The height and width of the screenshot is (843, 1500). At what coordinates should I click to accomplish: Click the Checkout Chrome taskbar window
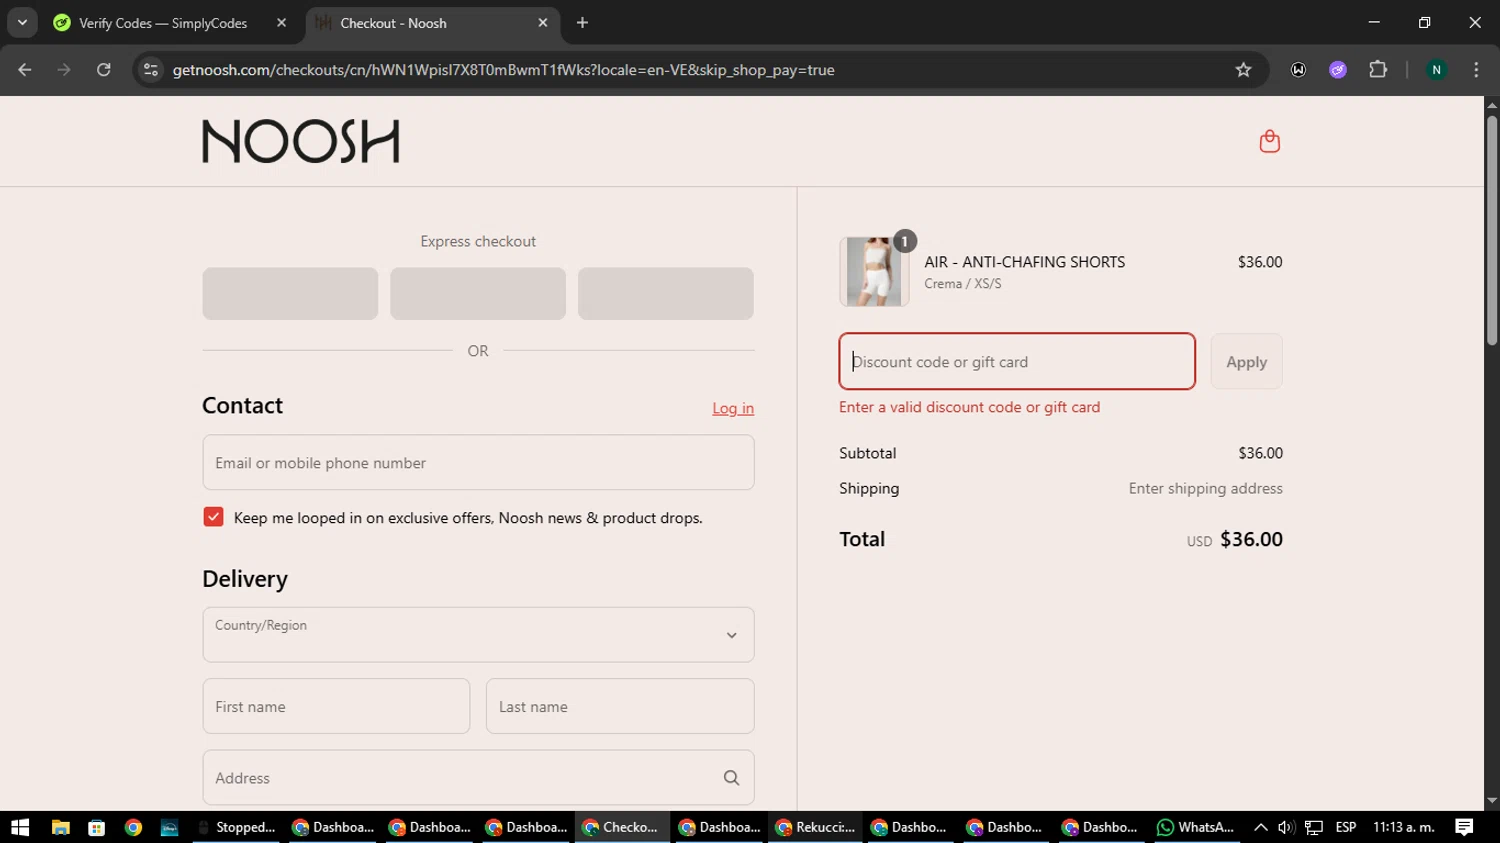coord(622,827)
